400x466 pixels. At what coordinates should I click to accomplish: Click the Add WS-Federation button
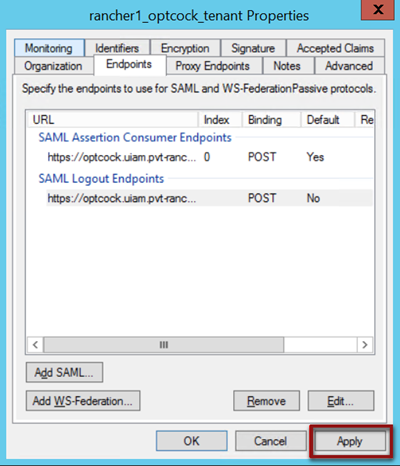point(83,401)
